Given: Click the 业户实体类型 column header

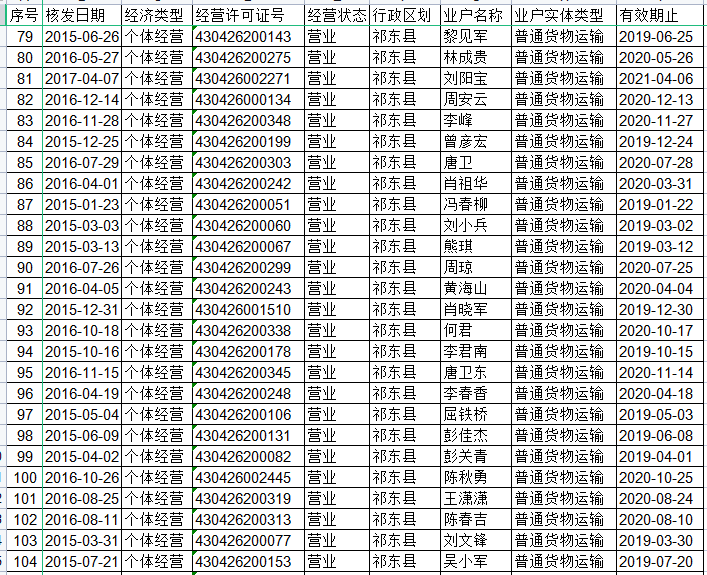Looking at the screenshot, I should point(559,15).
